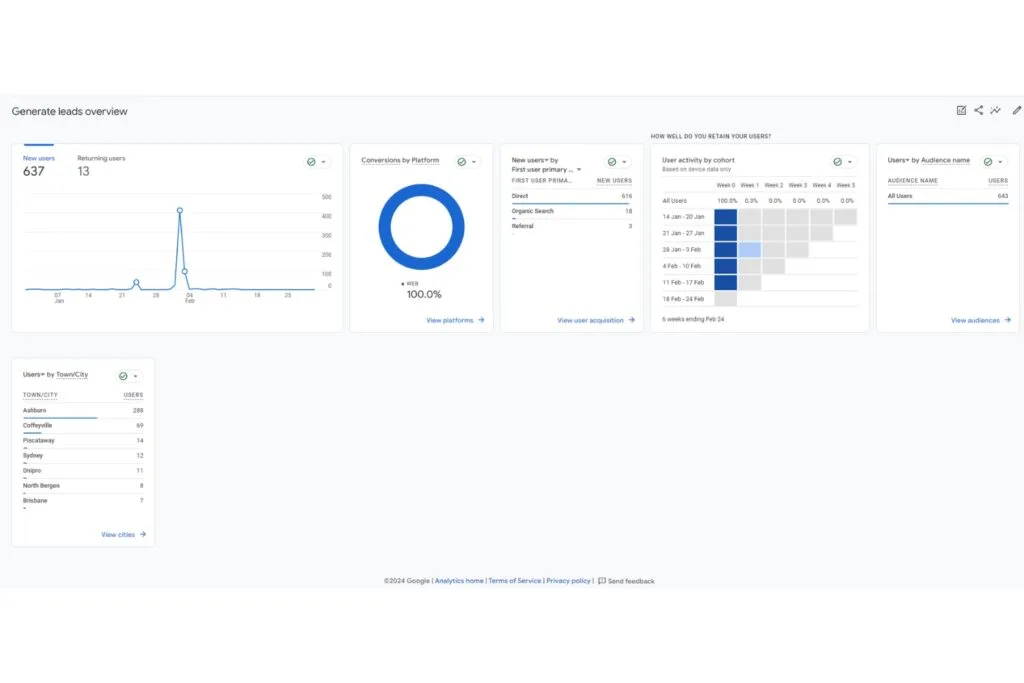This screenshot has height=683, width=1024.
Task: Click green check on New users card
Action: (x=311, y=162)
